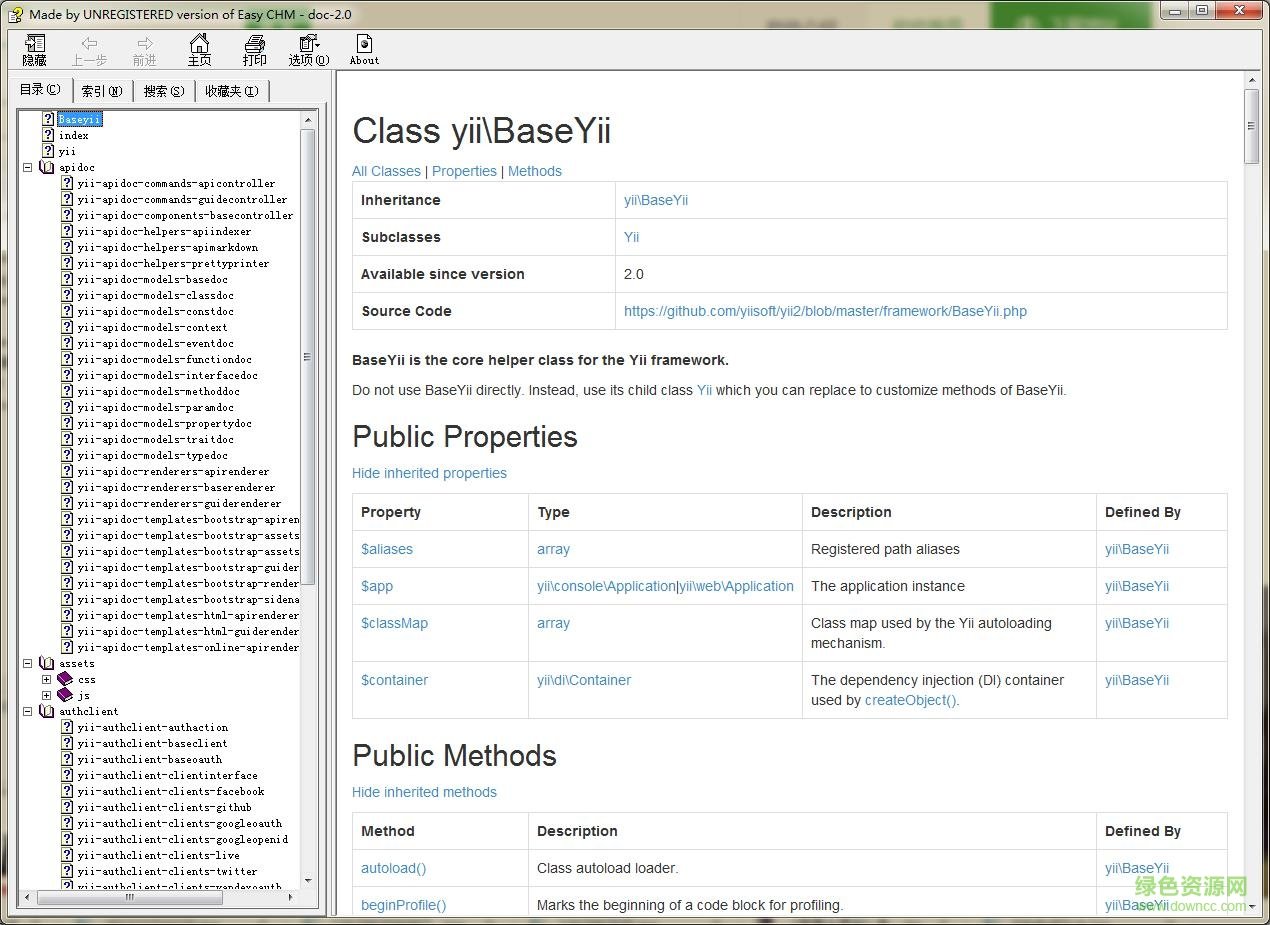
Task: Click page icon beside index topic
Action: (48, 135)
